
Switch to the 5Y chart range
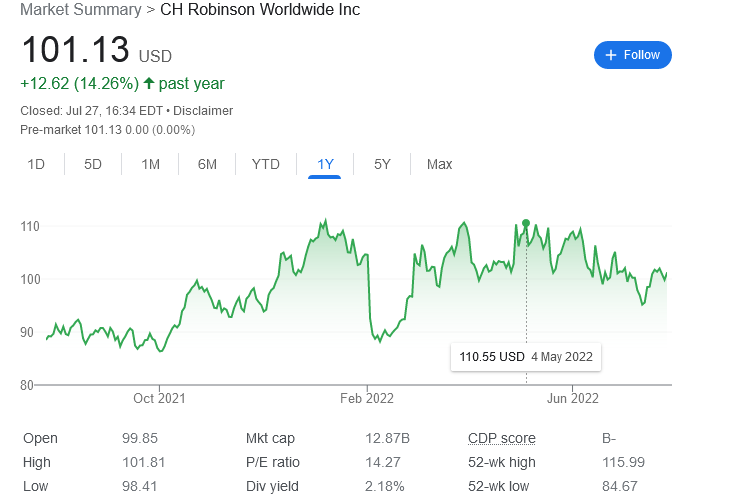382,164
